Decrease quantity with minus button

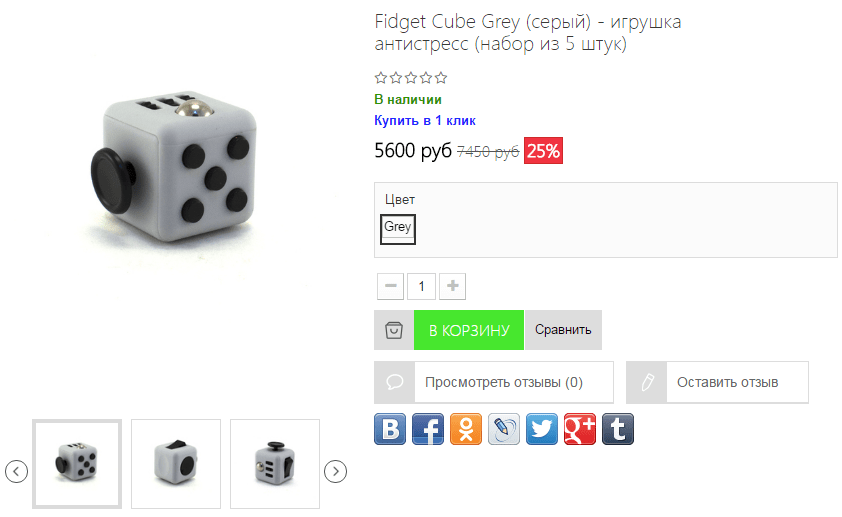(390, 286)
